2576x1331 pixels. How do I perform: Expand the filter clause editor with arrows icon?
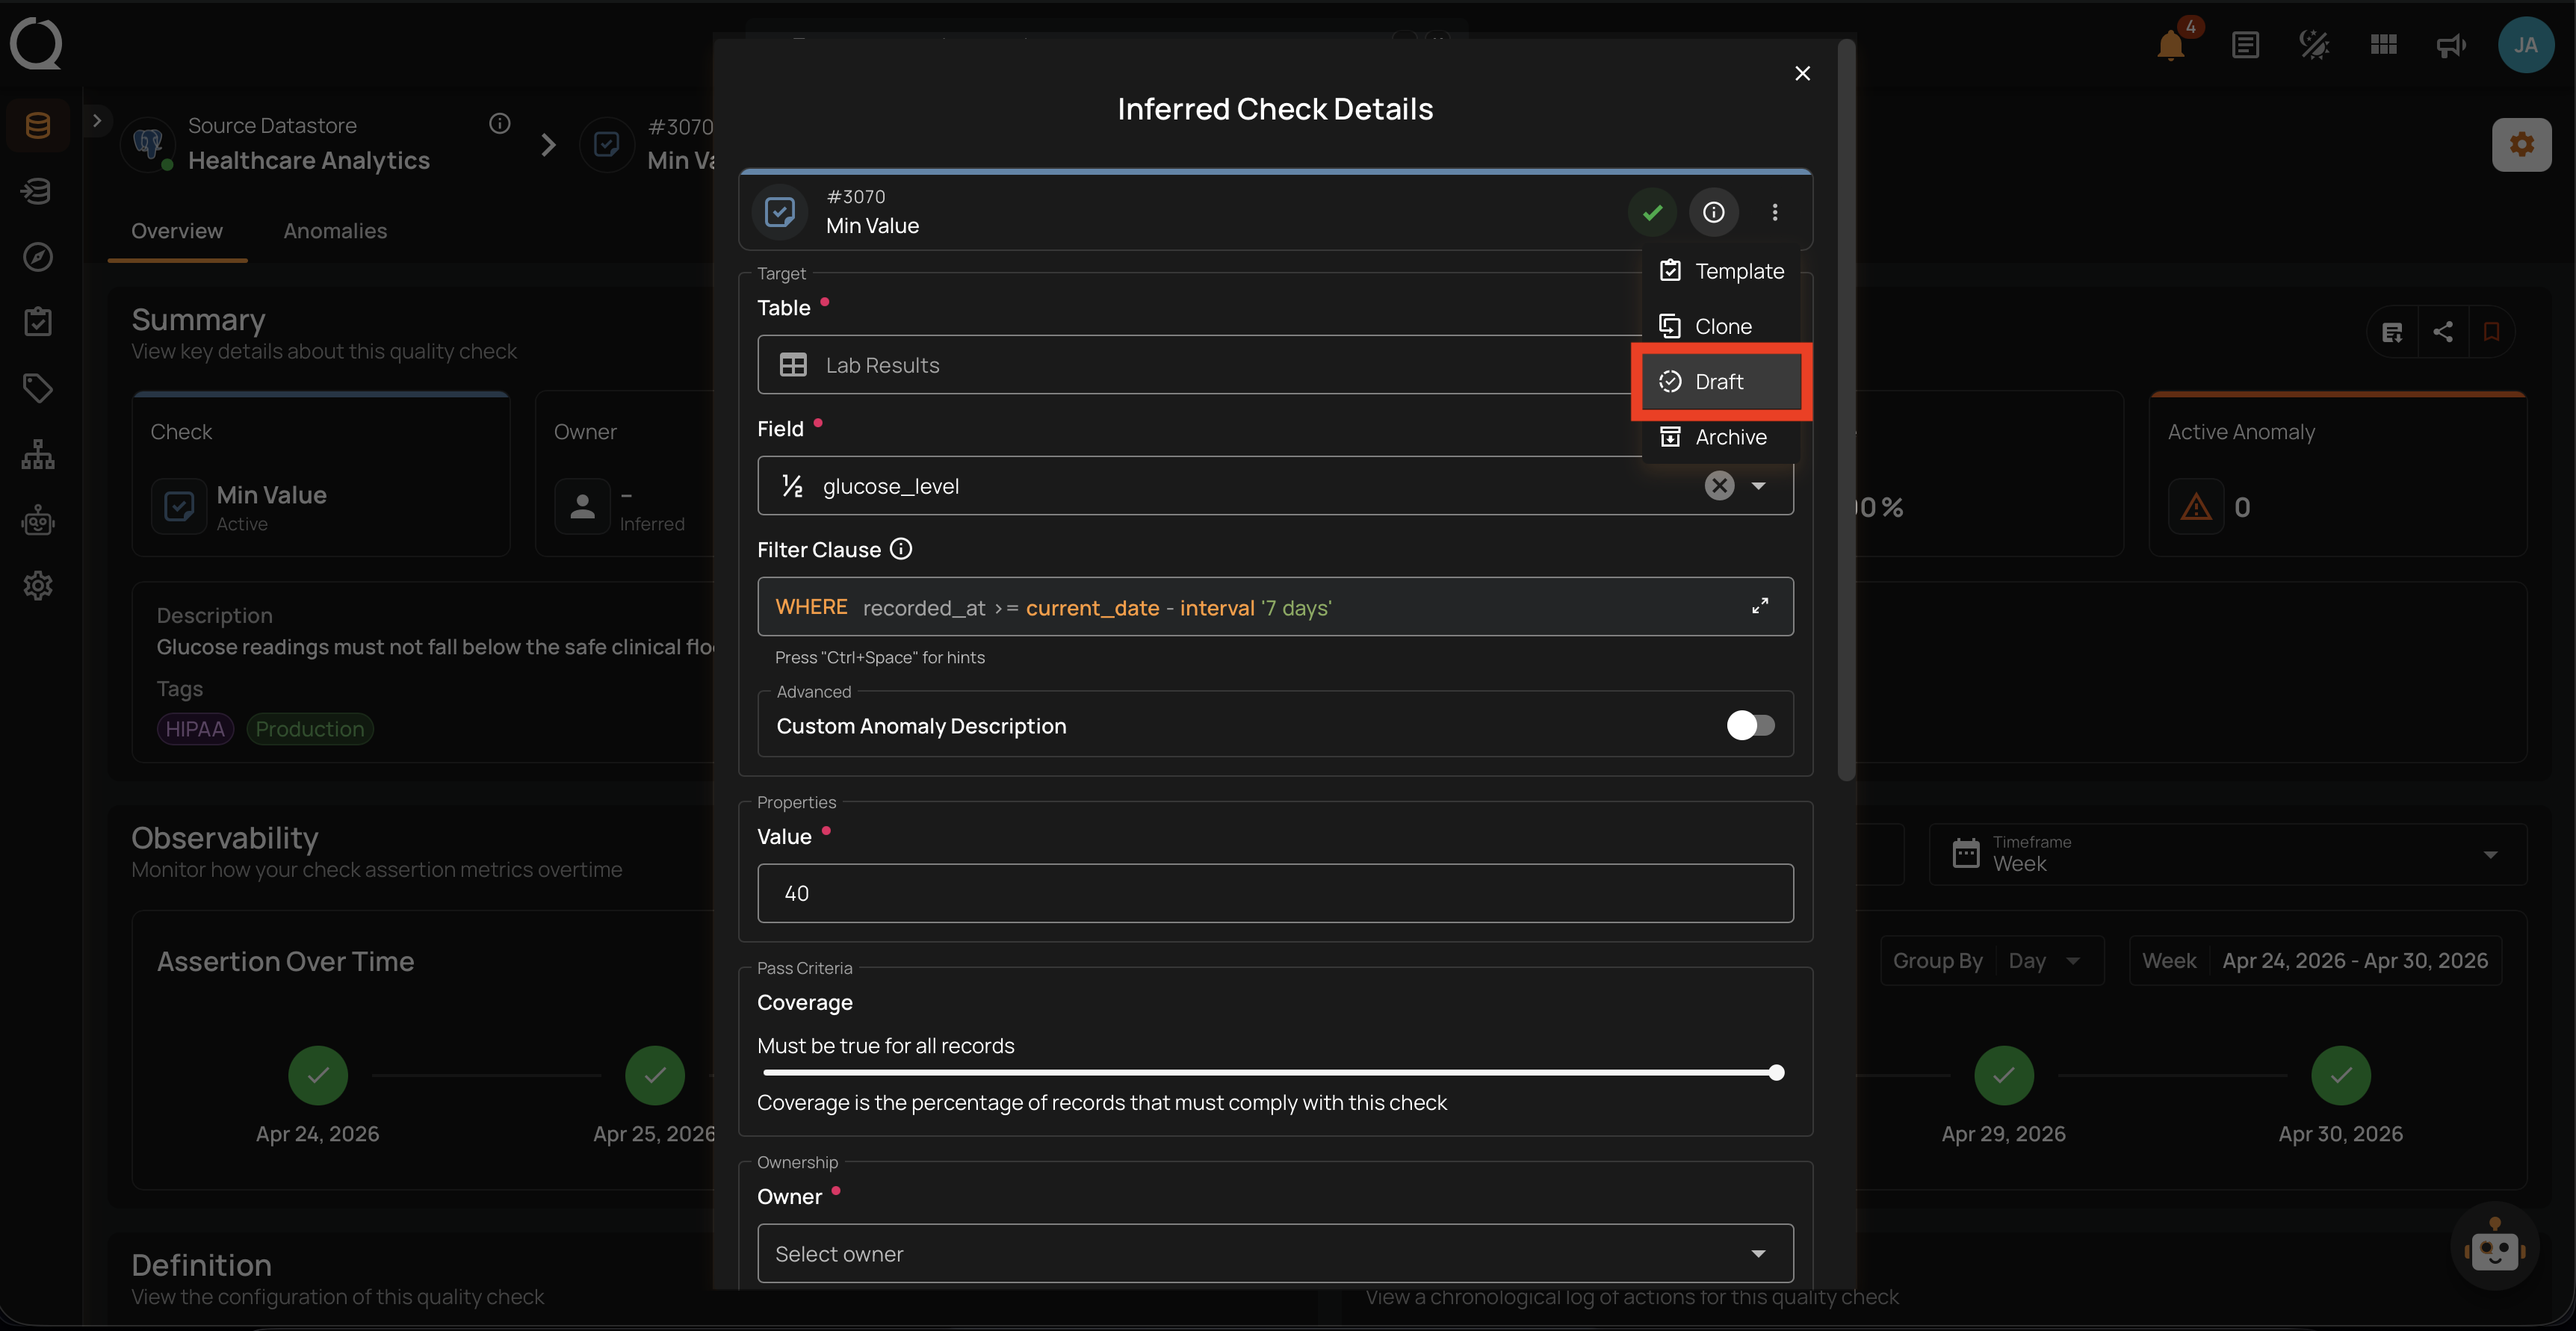pos(1759,606)
